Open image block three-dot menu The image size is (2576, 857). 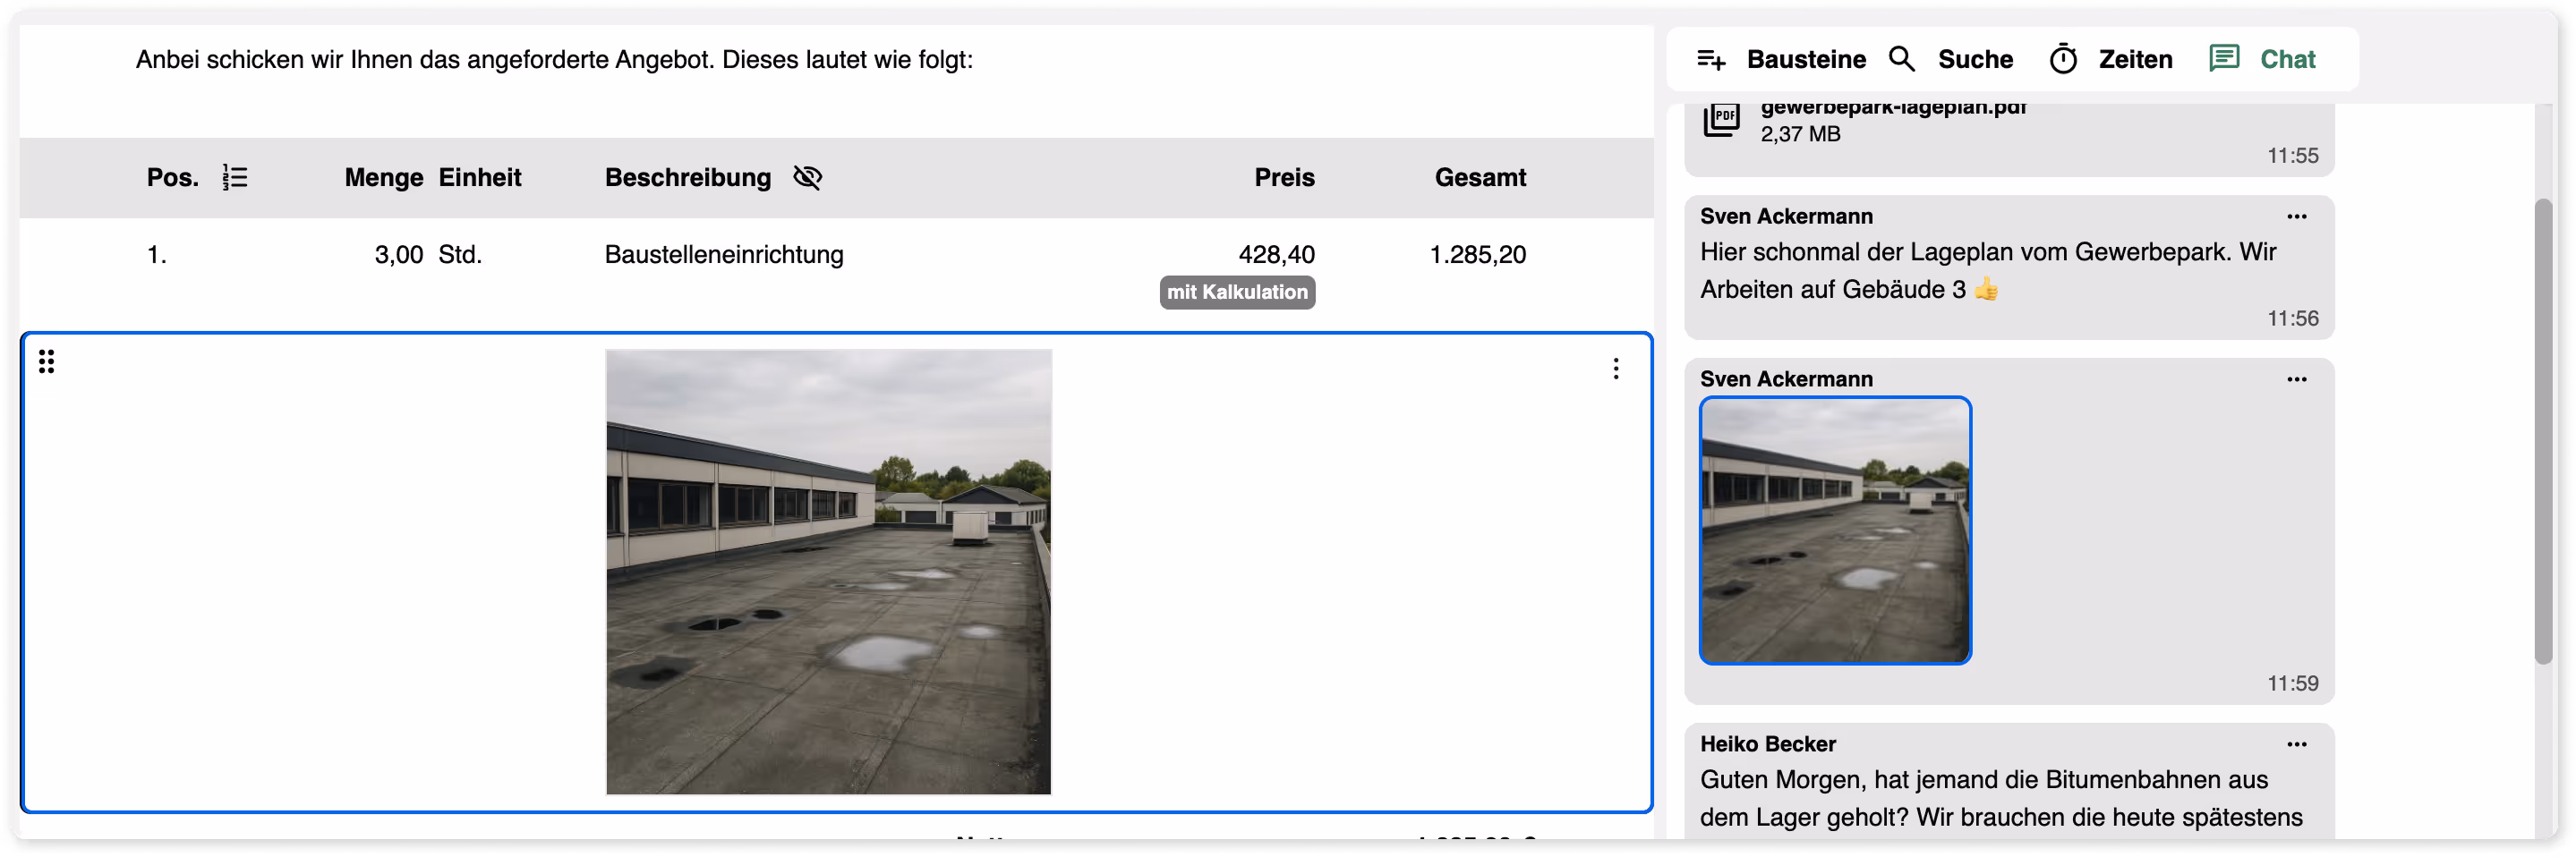tap(1616, 369)
